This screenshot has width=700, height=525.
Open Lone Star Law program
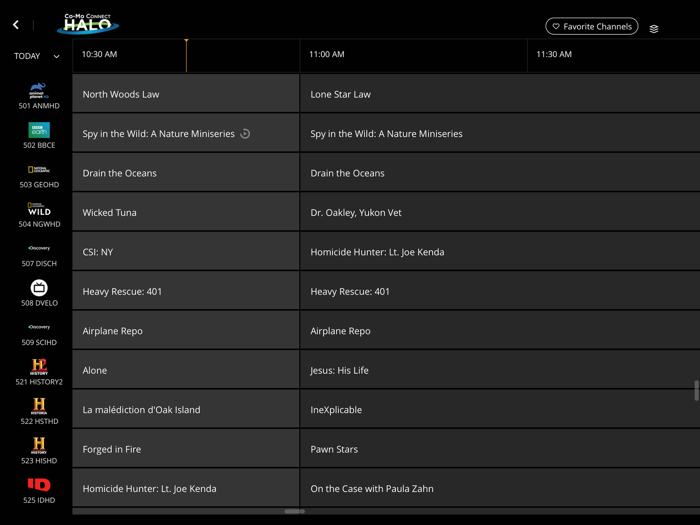click(500, 93)
